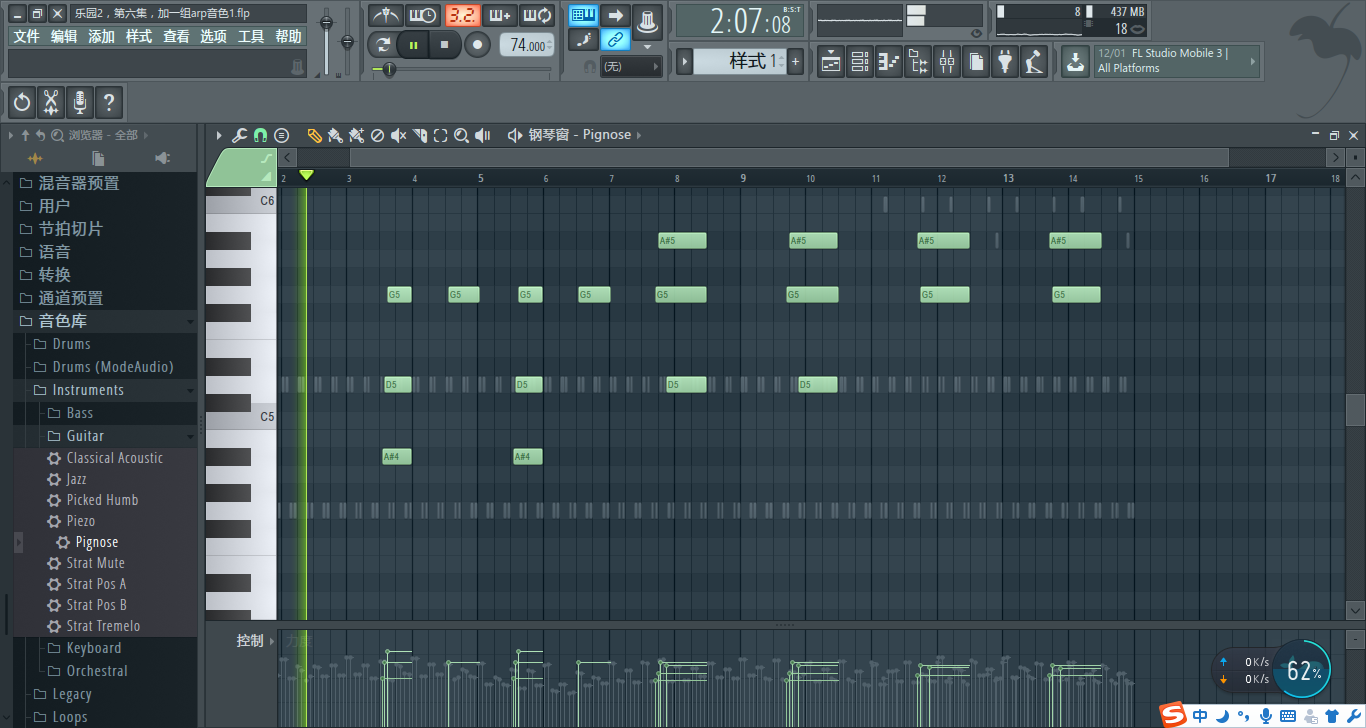Open the 编辑 menu
Screen dimensions: 1366x728
(64, 36)
